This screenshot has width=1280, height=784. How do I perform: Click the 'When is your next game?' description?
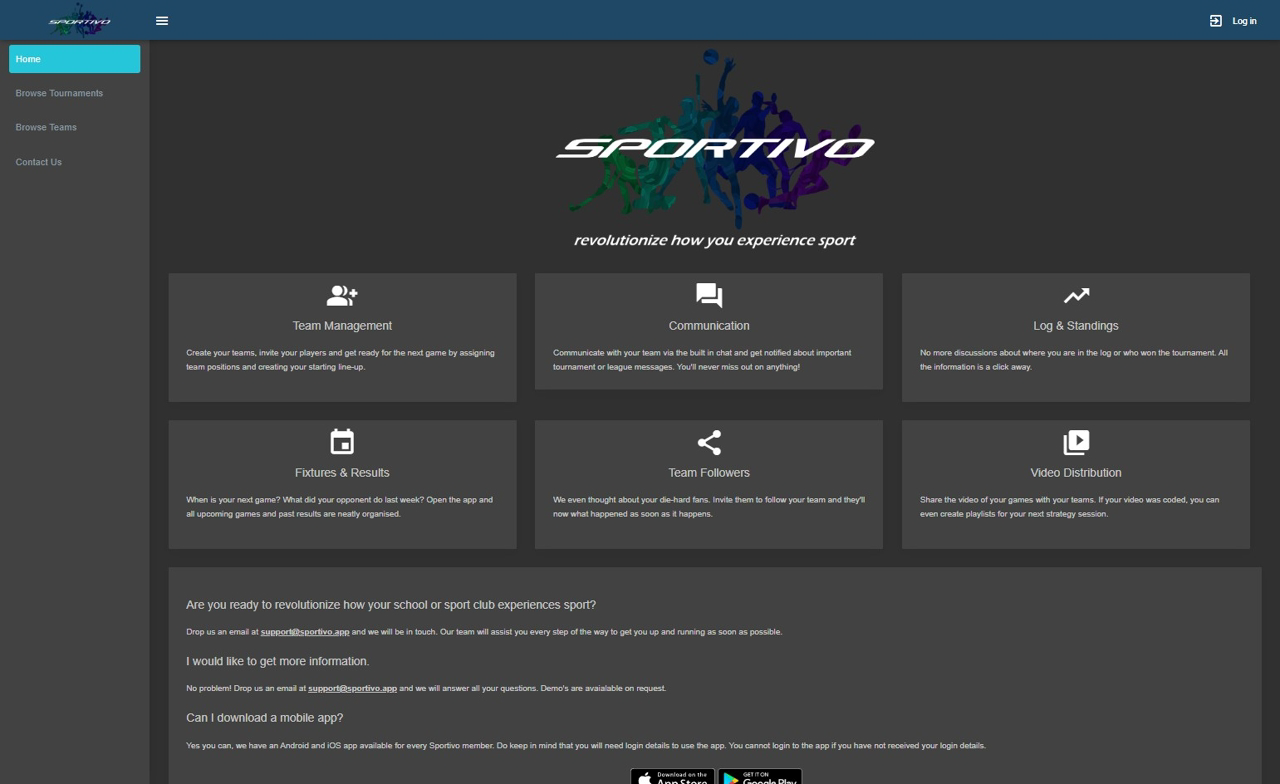339,507
